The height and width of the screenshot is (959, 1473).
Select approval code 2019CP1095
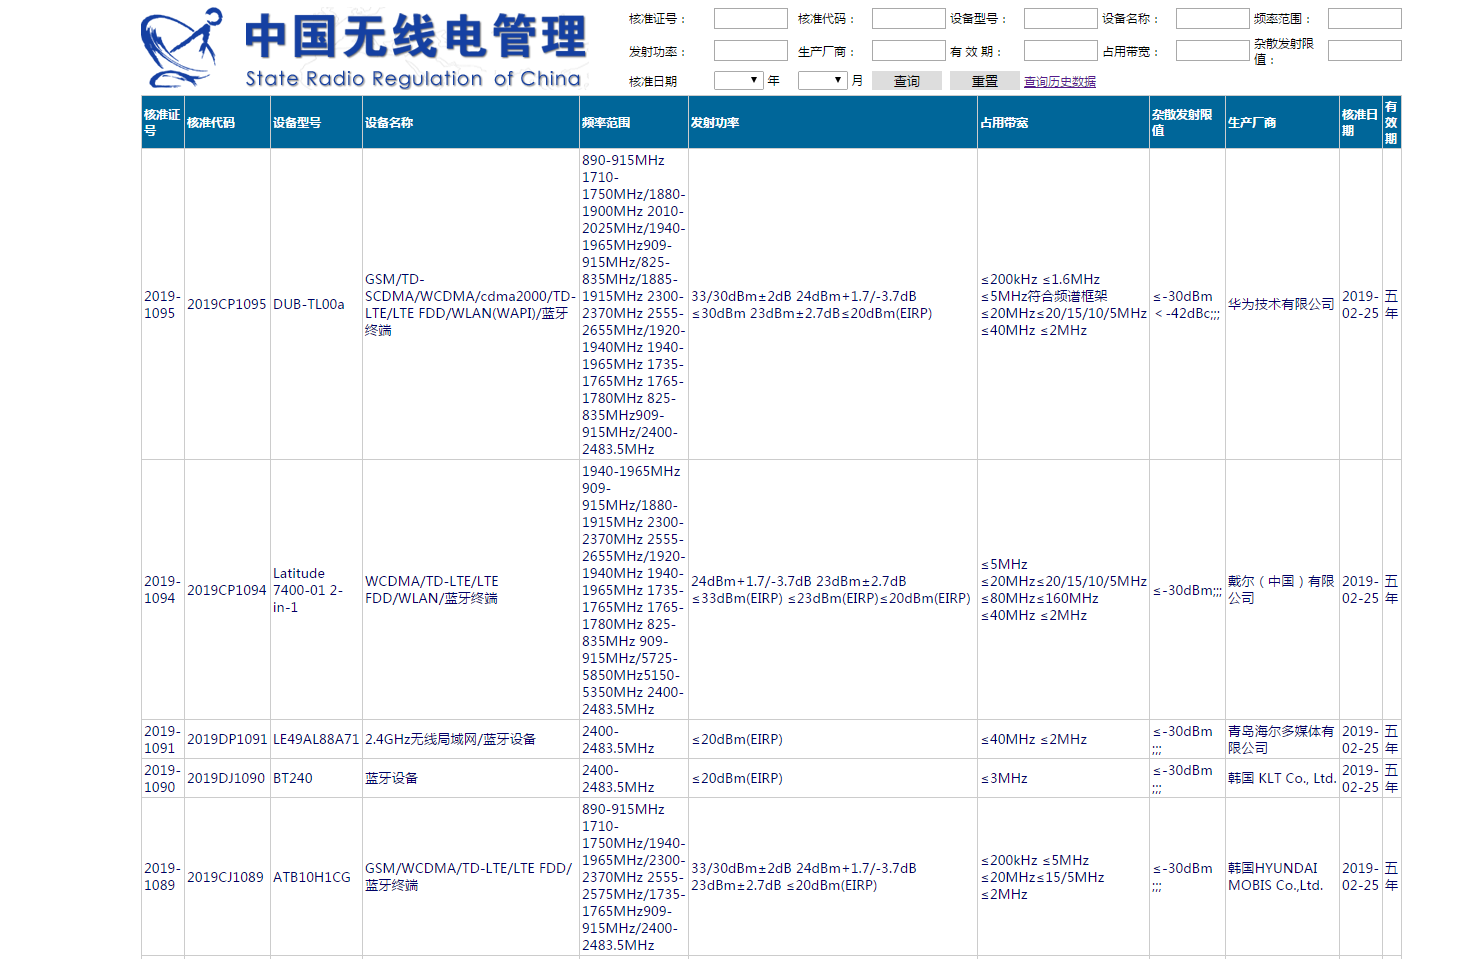tap(227, 304)
